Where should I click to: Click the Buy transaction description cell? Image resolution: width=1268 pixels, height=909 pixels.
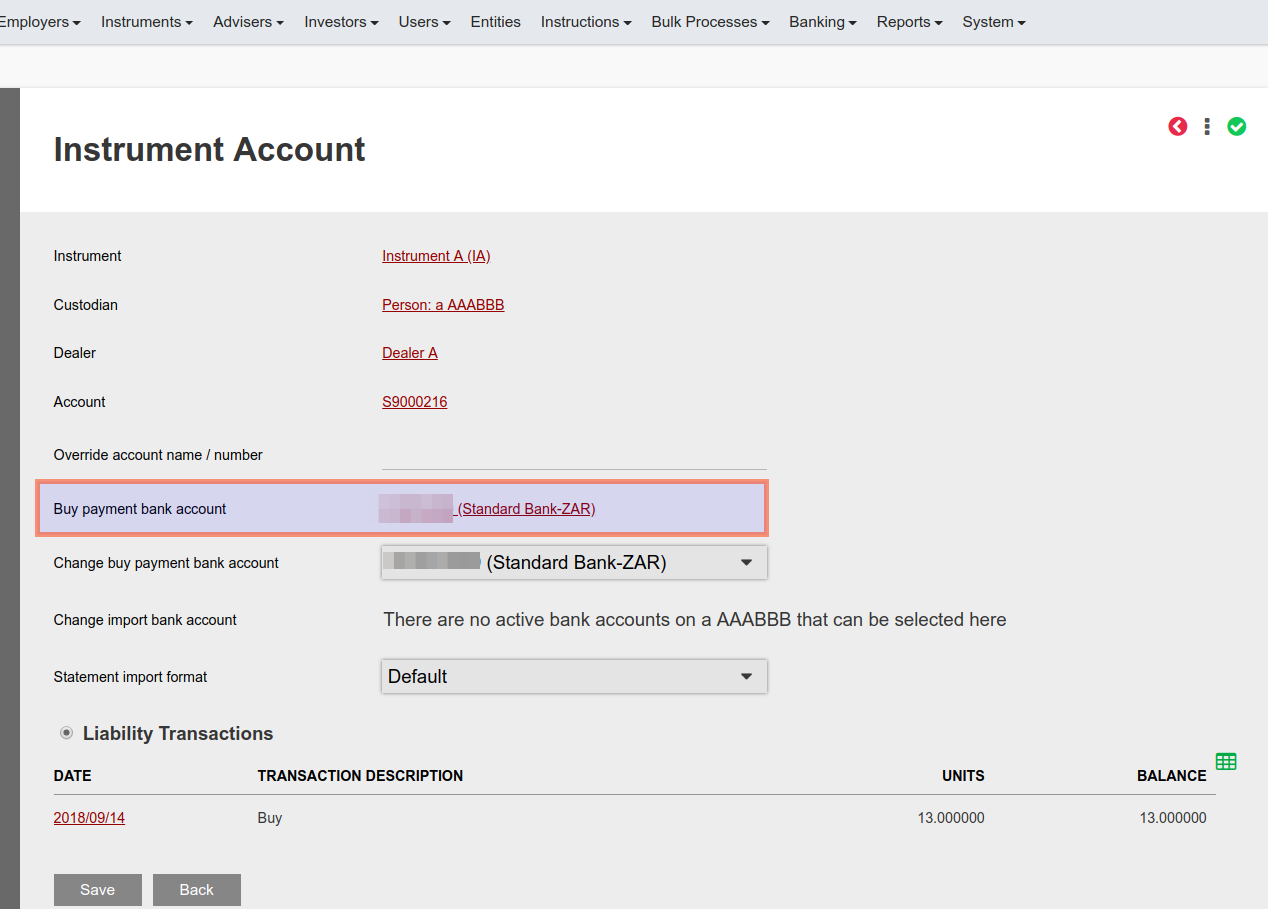270,818
